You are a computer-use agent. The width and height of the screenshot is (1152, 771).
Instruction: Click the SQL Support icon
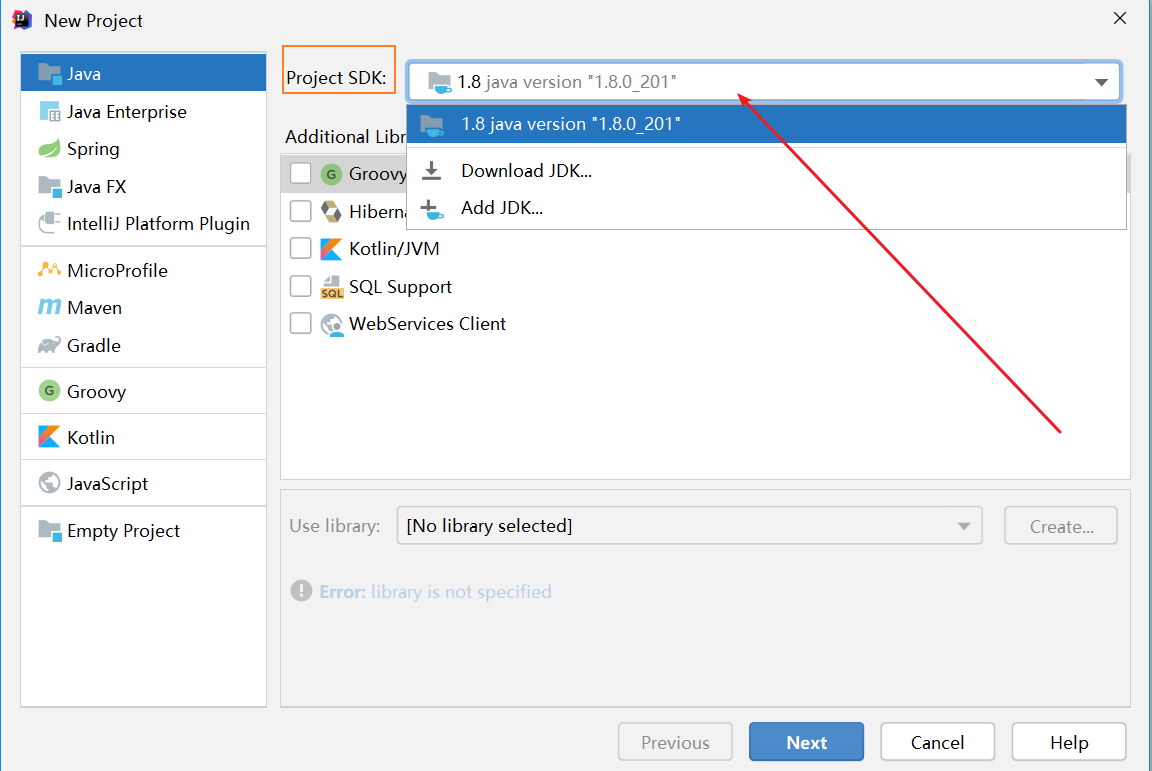(331, 287)
